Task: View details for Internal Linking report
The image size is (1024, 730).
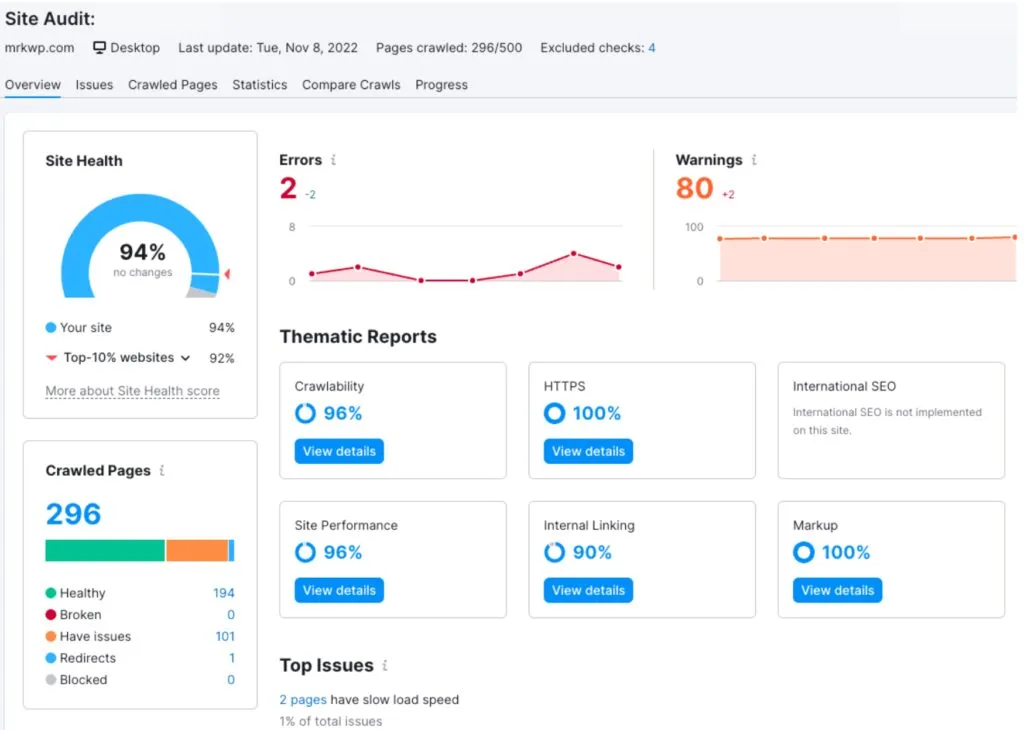Action: [588, 590]
